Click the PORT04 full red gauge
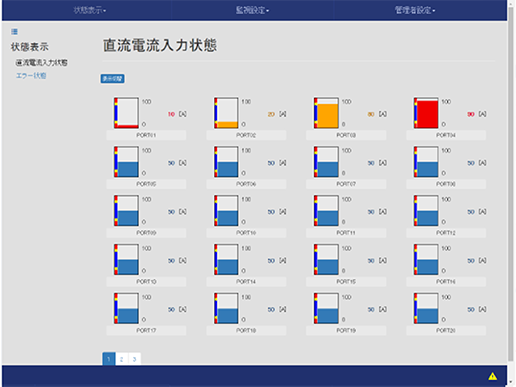This screenshot has width=516, height=387. tap(426, 113)
